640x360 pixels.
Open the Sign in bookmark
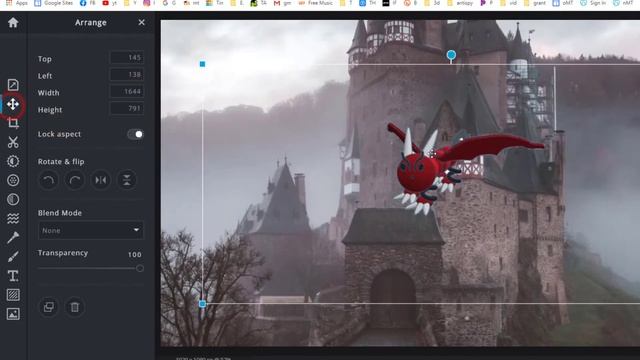[x=593, y=3]
